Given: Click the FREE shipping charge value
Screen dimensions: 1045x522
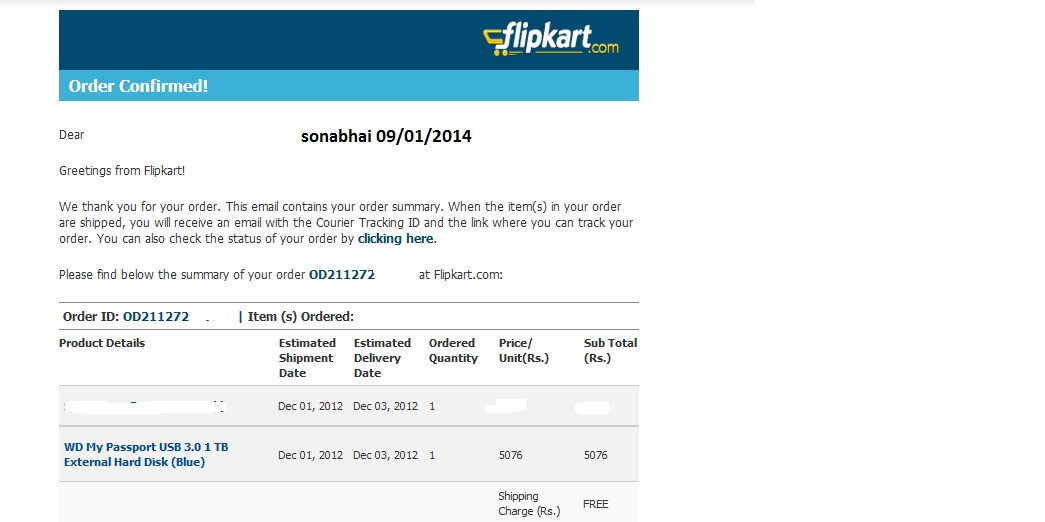Looking at the screenshot, I should (596, 504).
